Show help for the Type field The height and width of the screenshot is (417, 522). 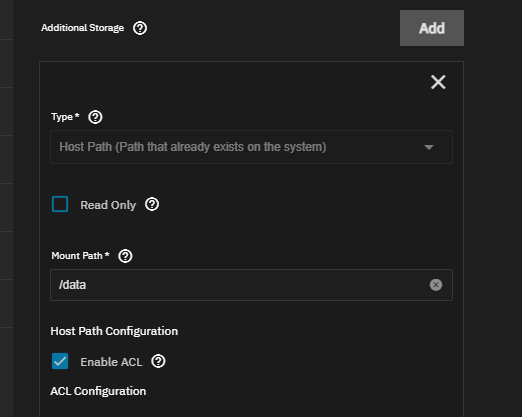(95, 117)
